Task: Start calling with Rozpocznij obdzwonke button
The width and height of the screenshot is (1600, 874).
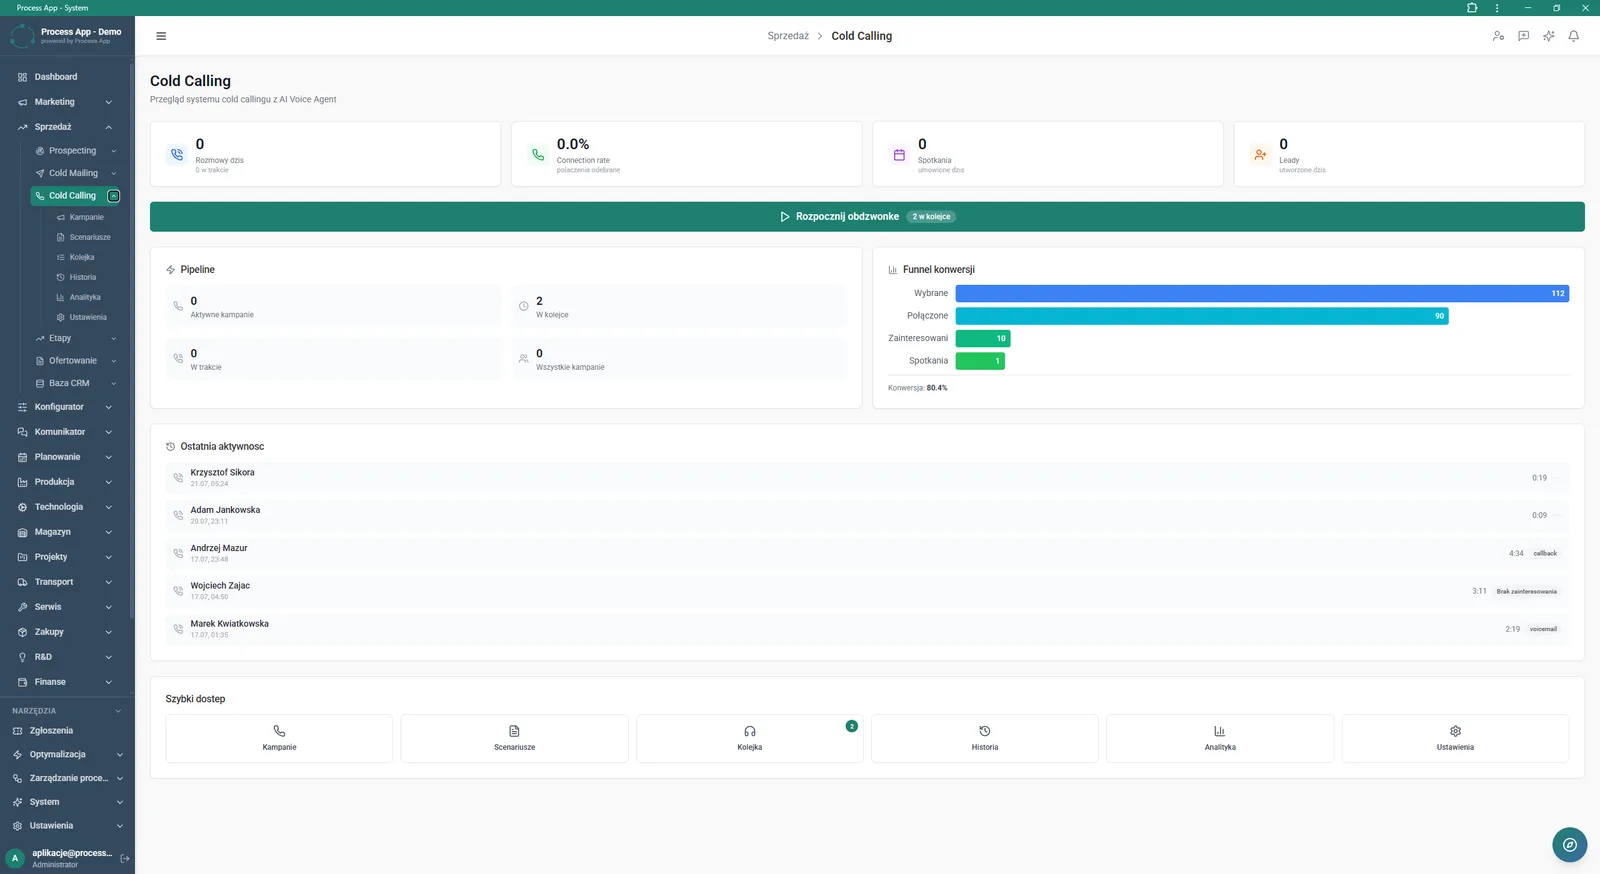Action: 867,217
